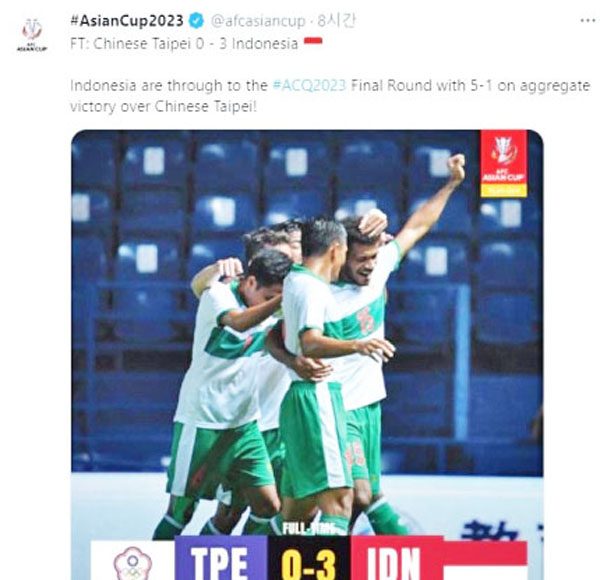Click the Indonesia flag in scoreboard
This screenshot has width=600, height=580.
tap(485, 561)
